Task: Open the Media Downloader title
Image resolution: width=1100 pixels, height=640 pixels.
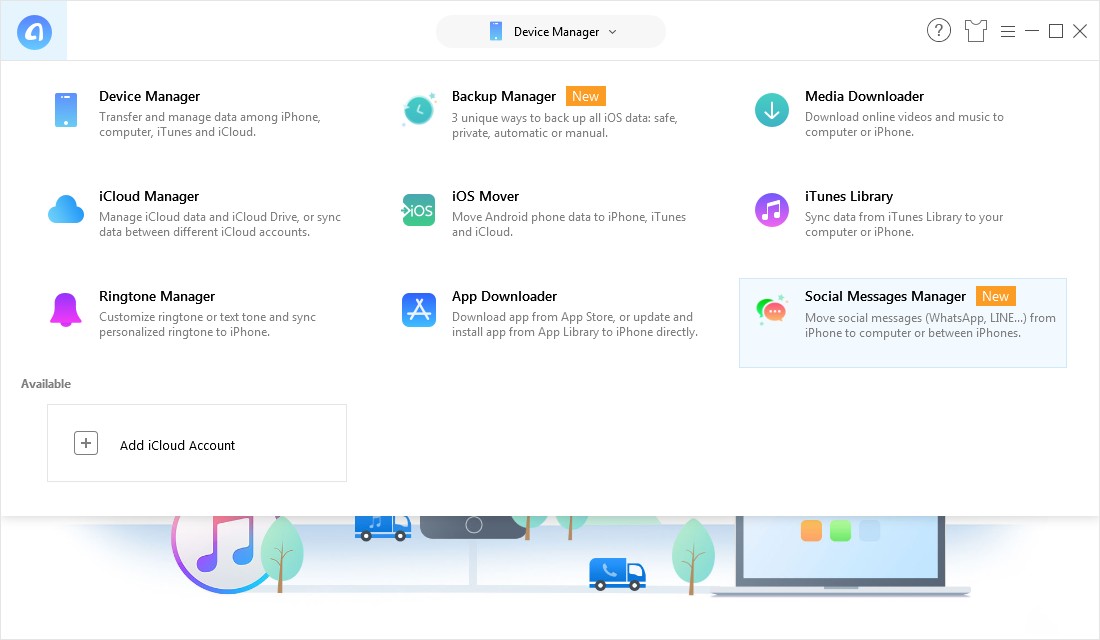Action: [864, 96]
